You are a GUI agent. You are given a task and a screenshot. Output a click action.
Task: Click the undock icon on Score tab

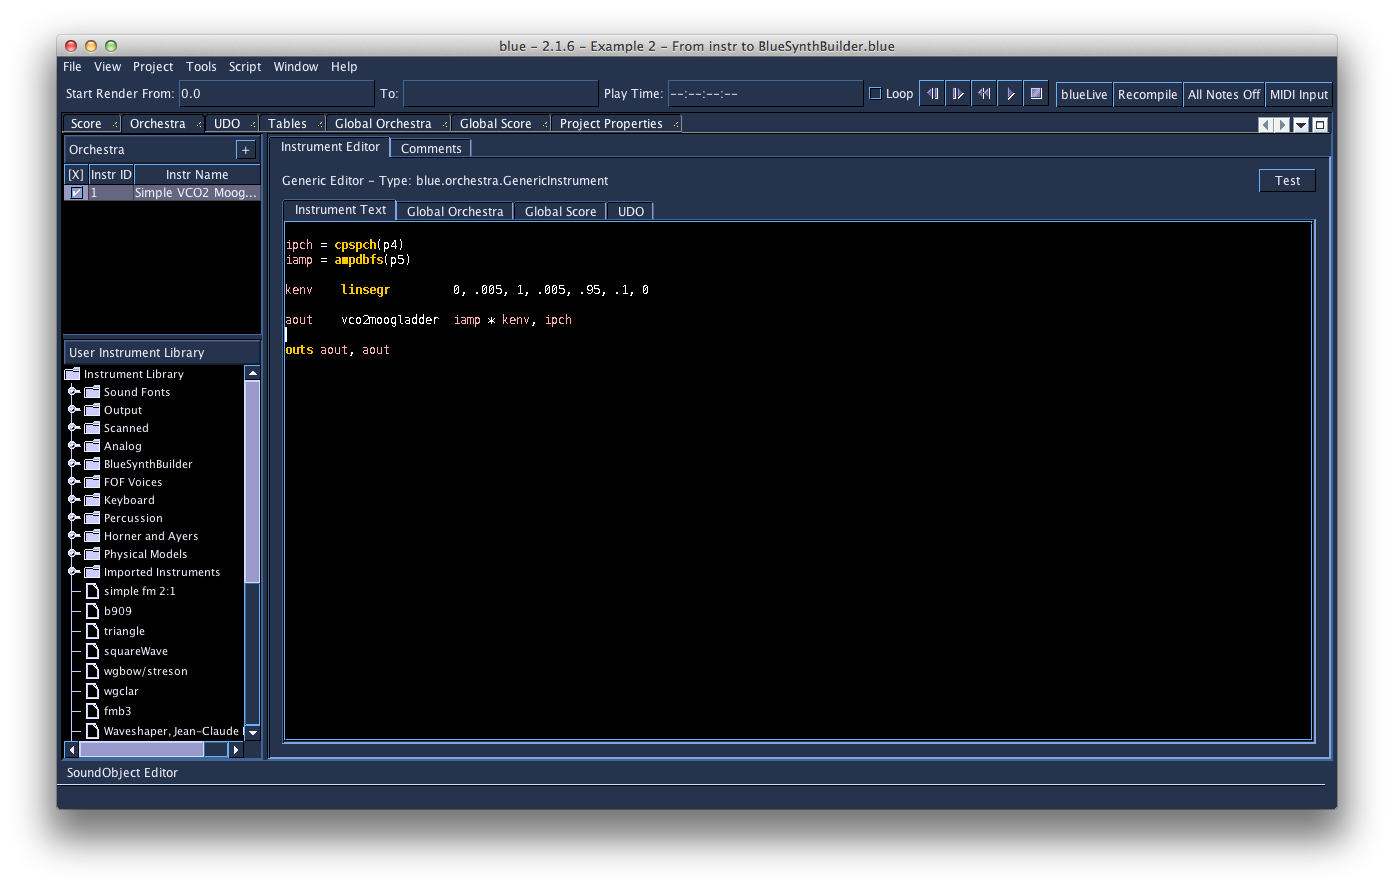click(115, 124)
